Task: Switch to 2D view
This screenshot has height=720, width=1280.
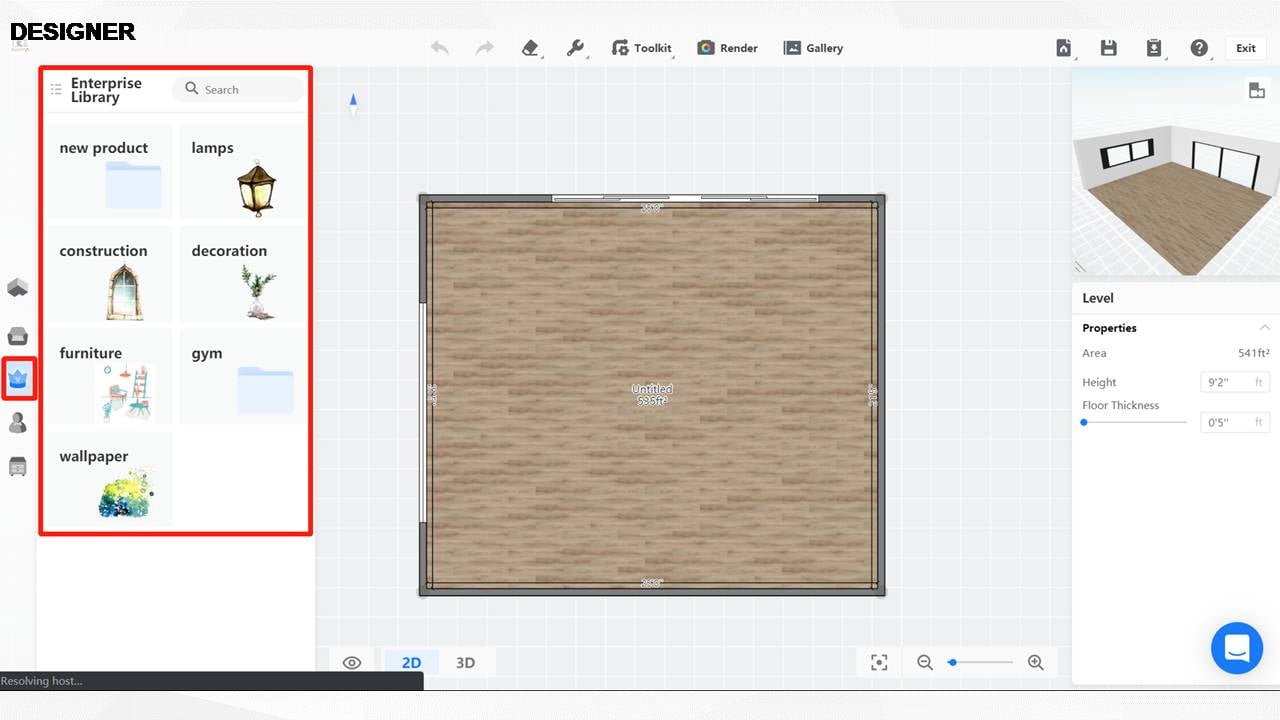Action: [411, 662]
